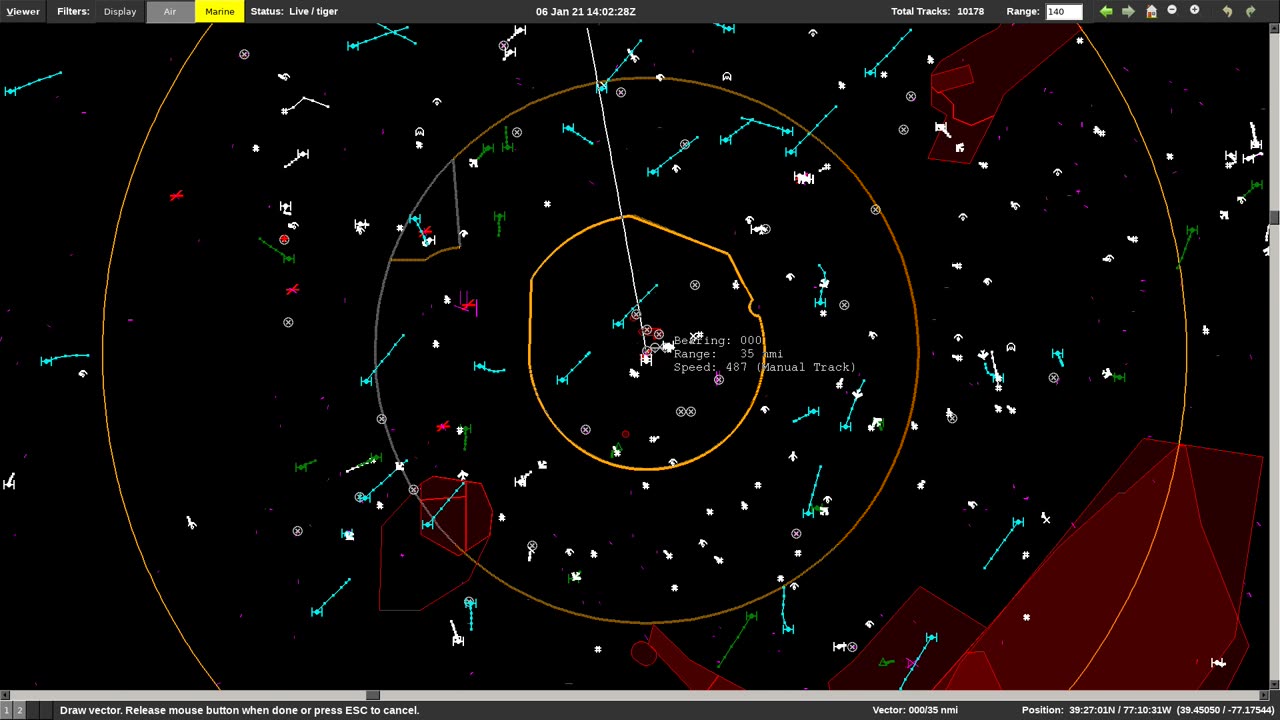Toggle the yellow Marine filter
Image resolution: width=1280 pixels, height=720 pixels.
click(x=219, y=11)
